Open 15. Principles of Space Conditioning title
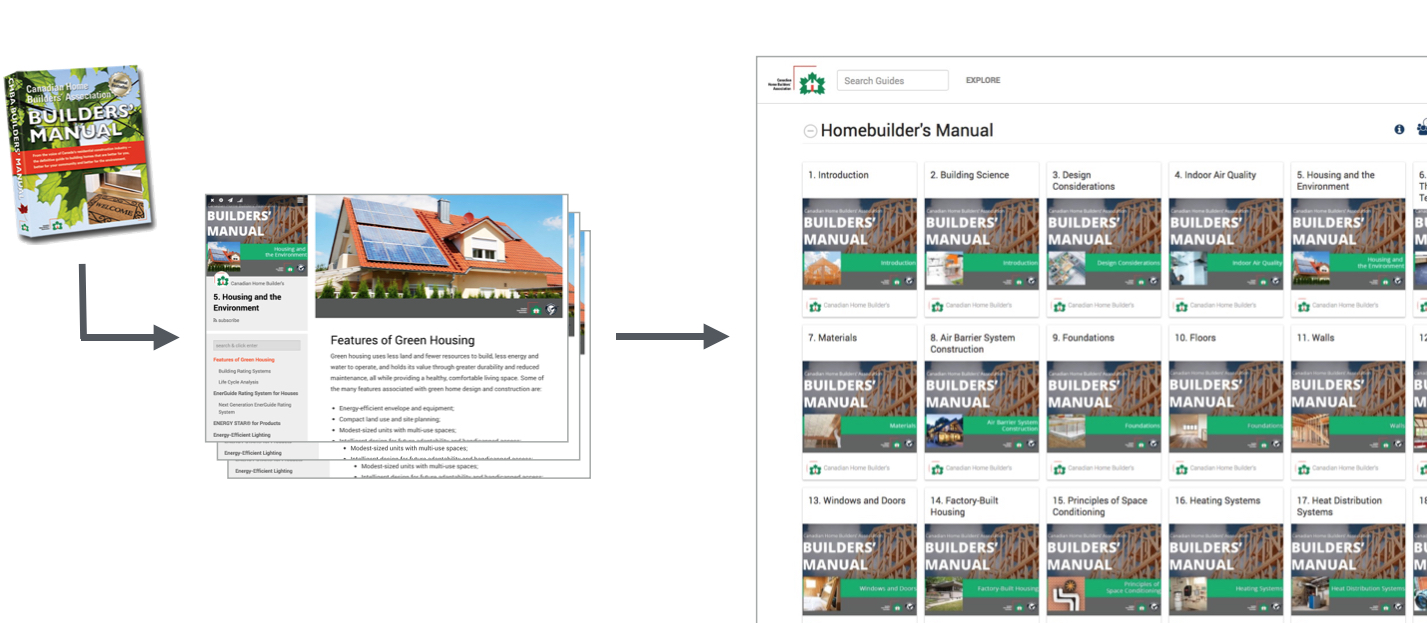1427x623 pixels. click(x=1100, y=506)
